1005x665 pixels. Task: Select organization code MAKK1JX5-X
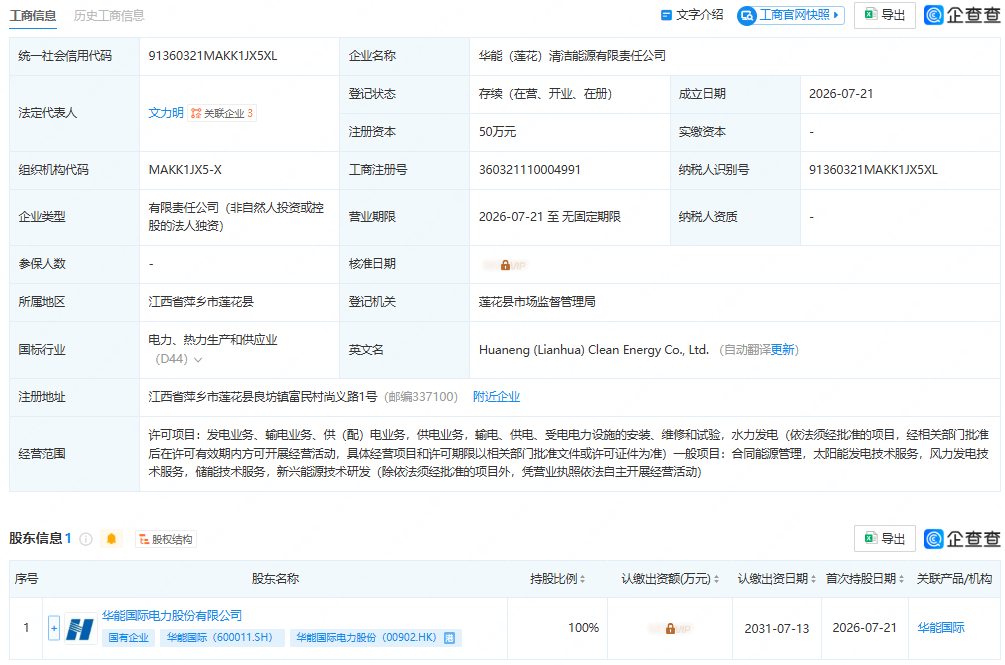[x=185, y=170]
